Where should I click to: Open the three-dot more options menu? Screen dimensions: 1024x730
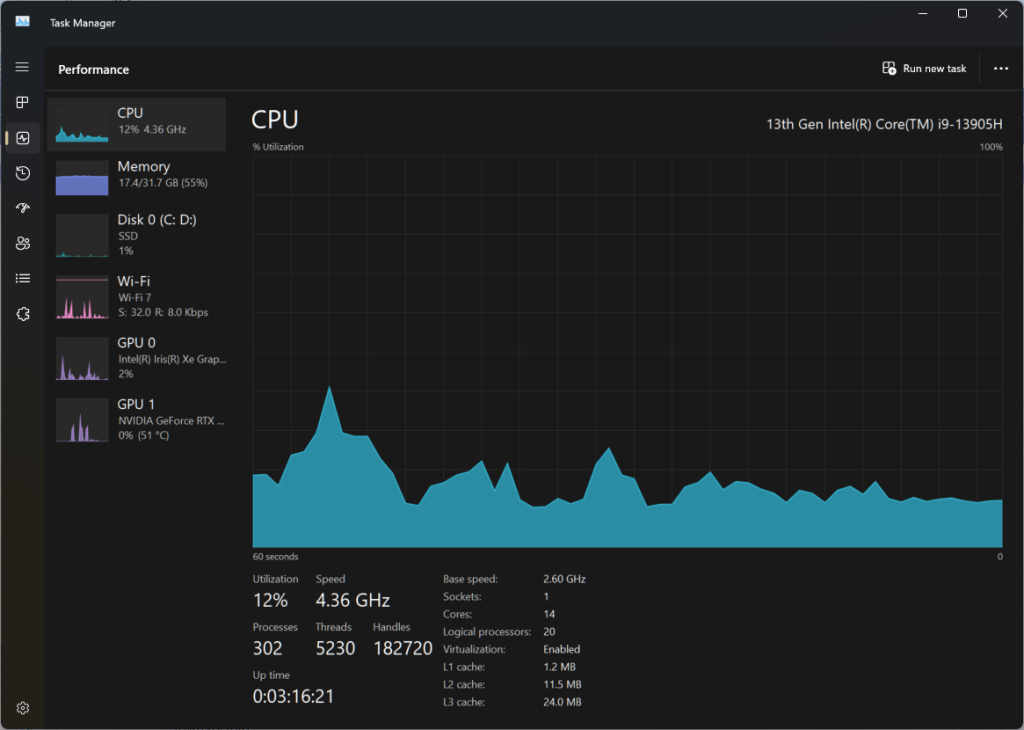1000,69
